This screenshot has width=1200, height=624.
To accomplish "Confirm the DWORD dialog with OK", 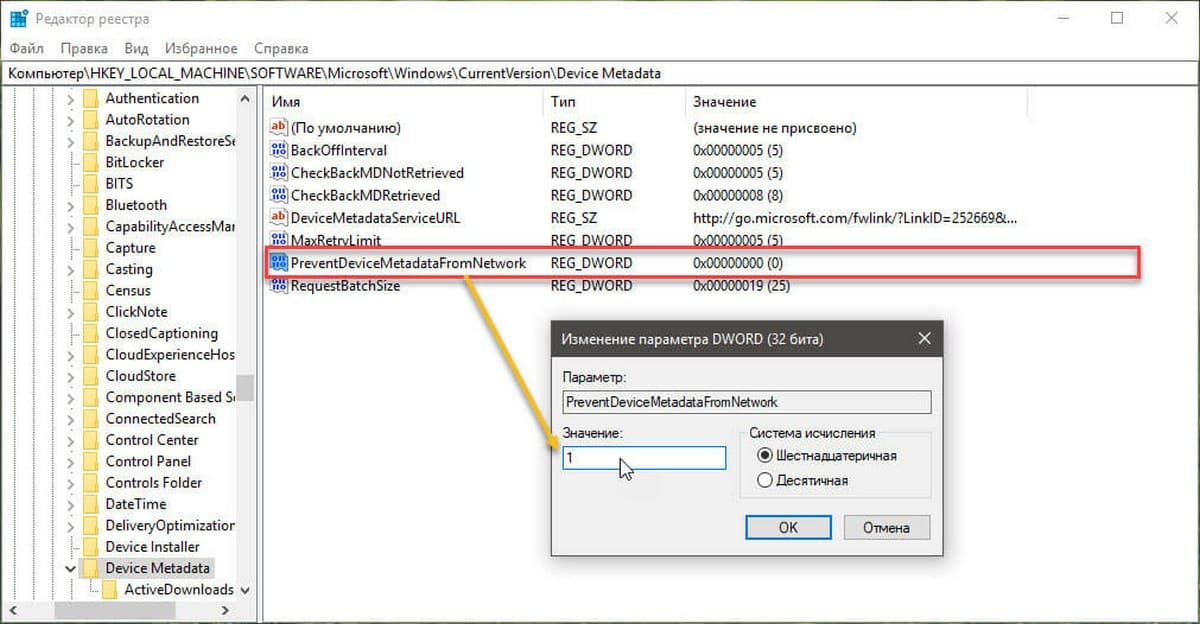I will pos(788,527).
